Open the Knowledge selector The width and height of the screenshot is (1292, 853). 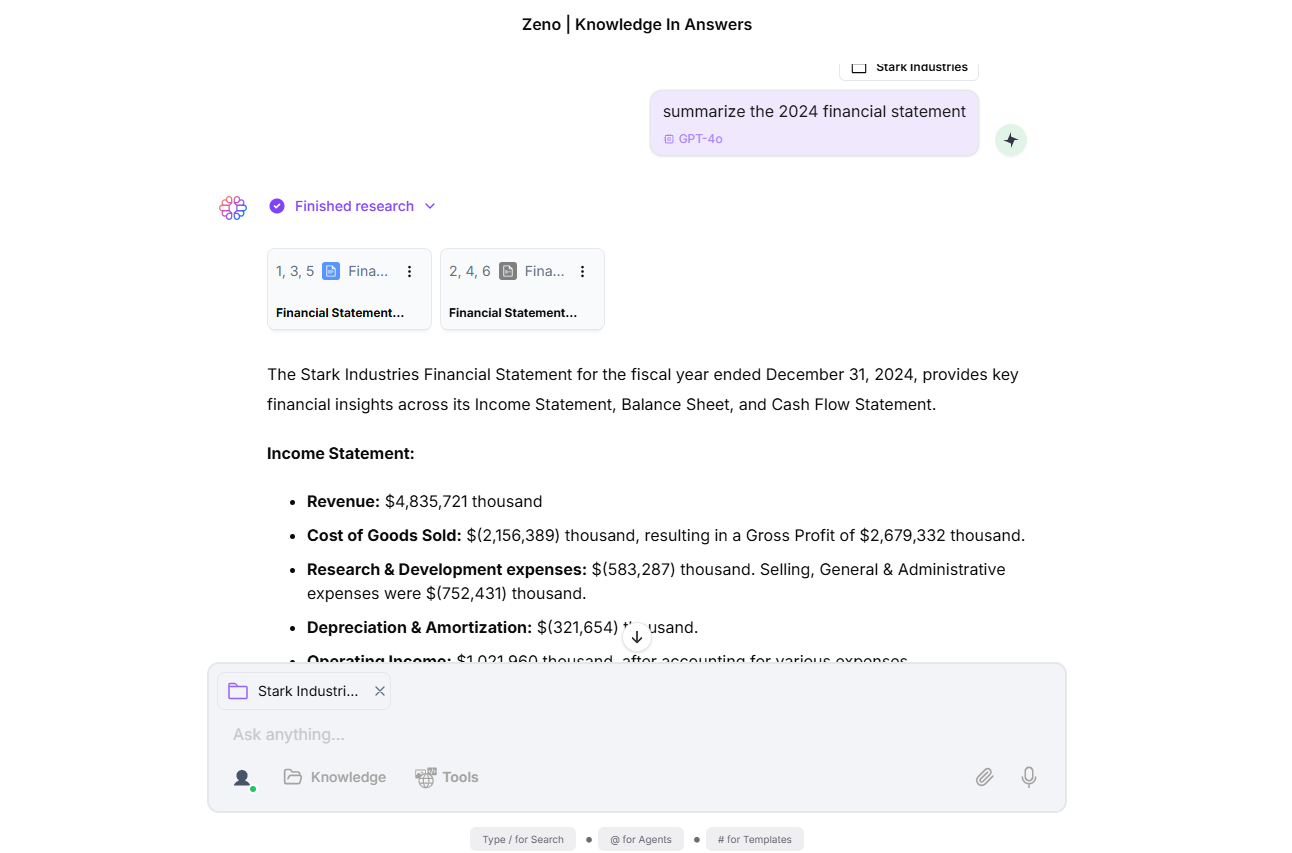pyautogui.click(x=335, y=777)
